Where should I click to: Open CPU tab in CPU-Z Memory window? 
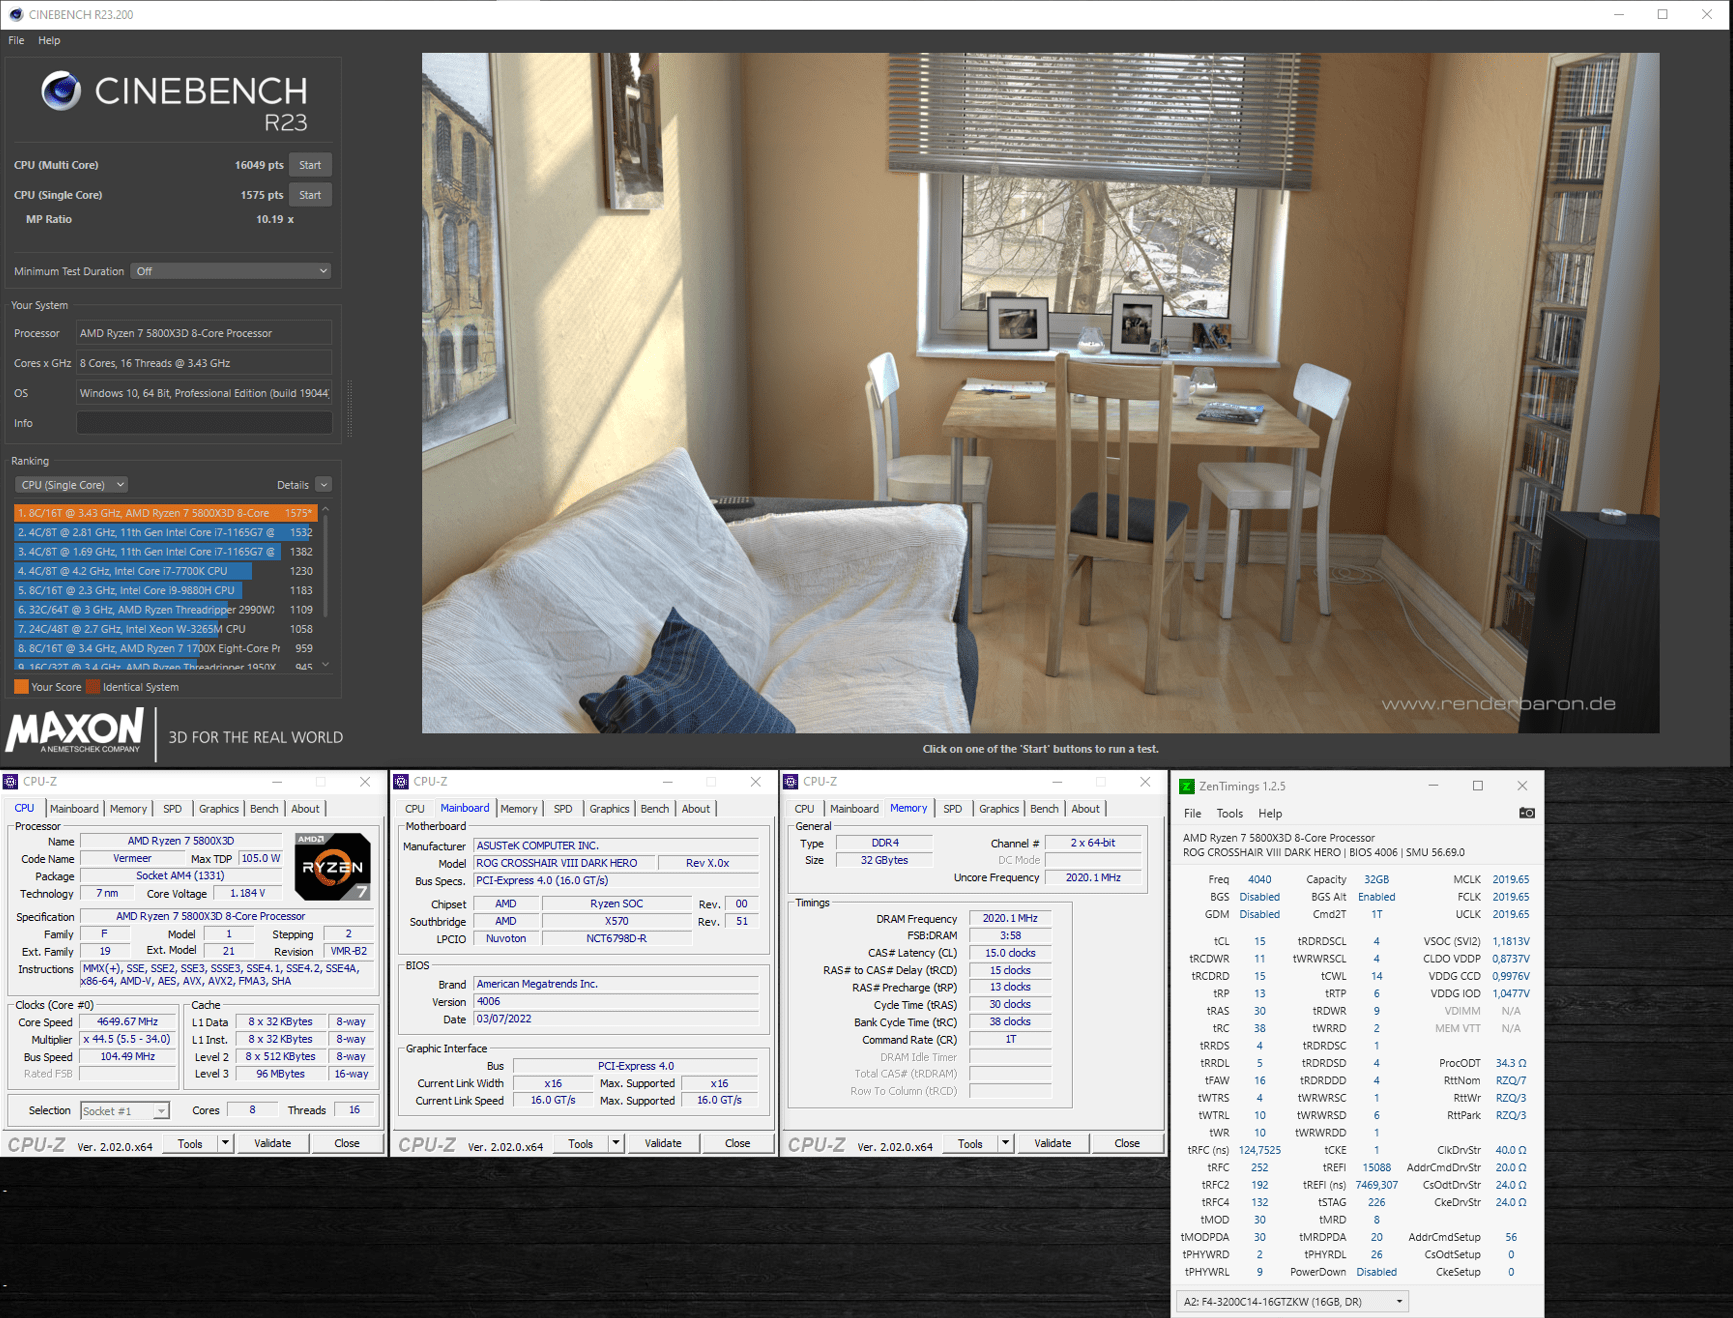tap(804, 809)
